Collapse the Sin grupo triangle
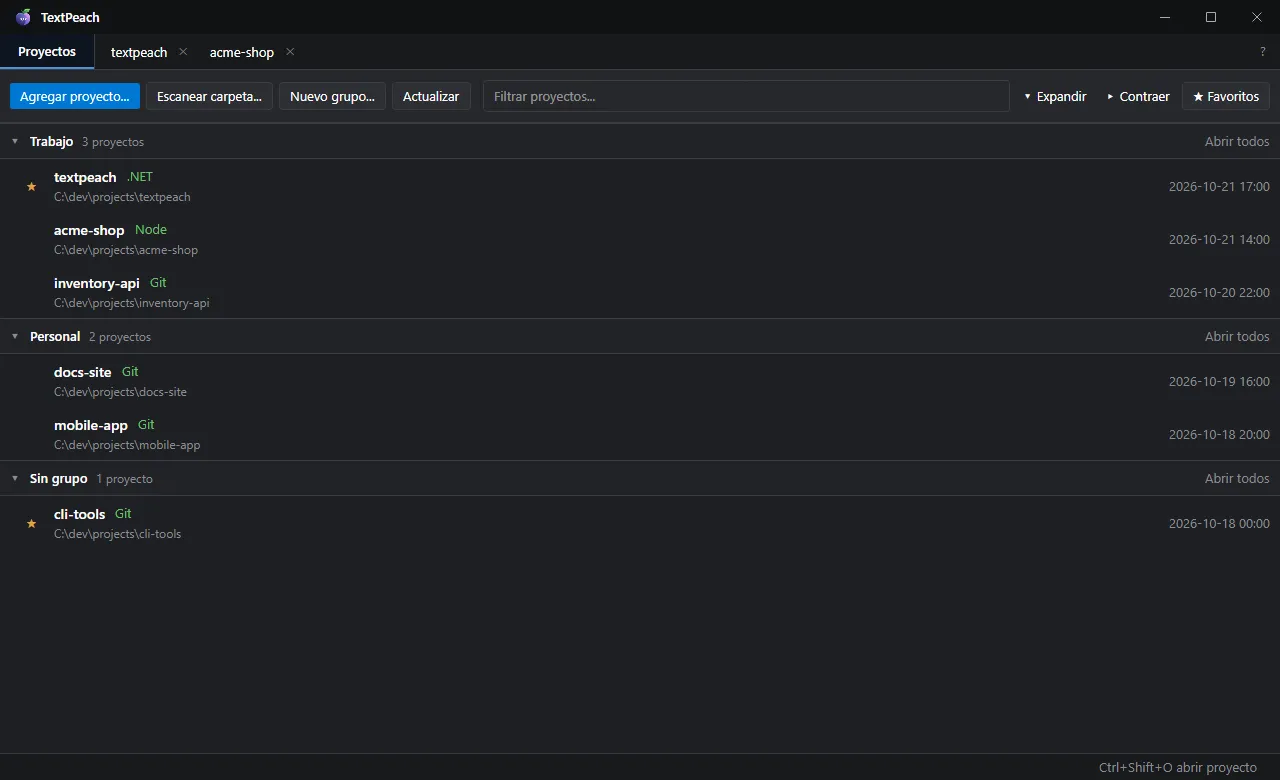This screenshot has width=1280, height=780. [15, 479]
